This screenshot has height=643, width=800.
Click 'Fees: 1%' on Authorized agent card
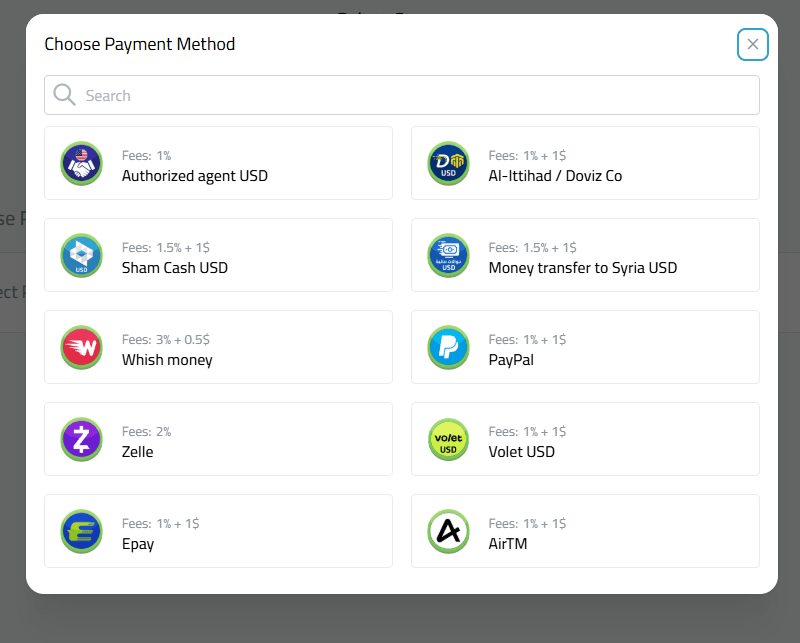[146, 156]
